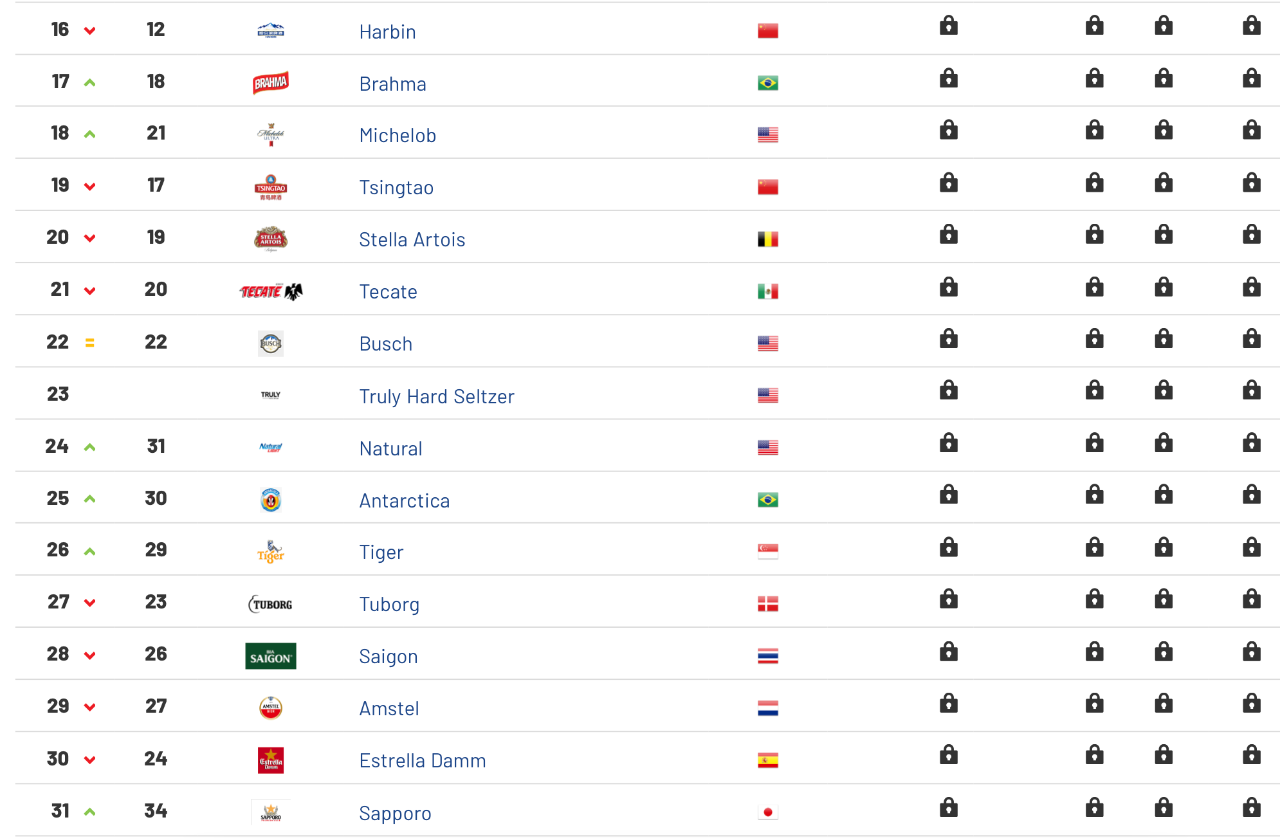Click the yellow equals sign at rank 22

click(x=90, y=343)
